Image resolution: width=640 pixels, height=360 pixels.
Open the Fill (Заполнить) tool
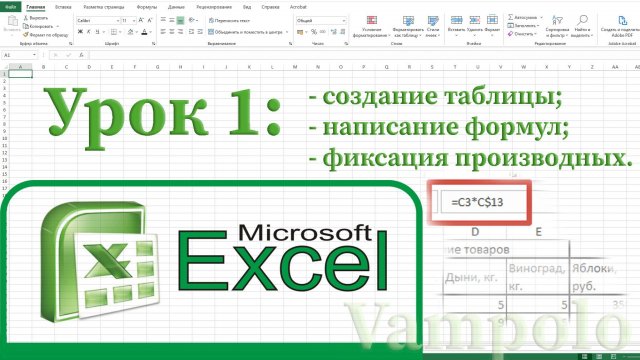pyautogui.click(x=522, y=26)
